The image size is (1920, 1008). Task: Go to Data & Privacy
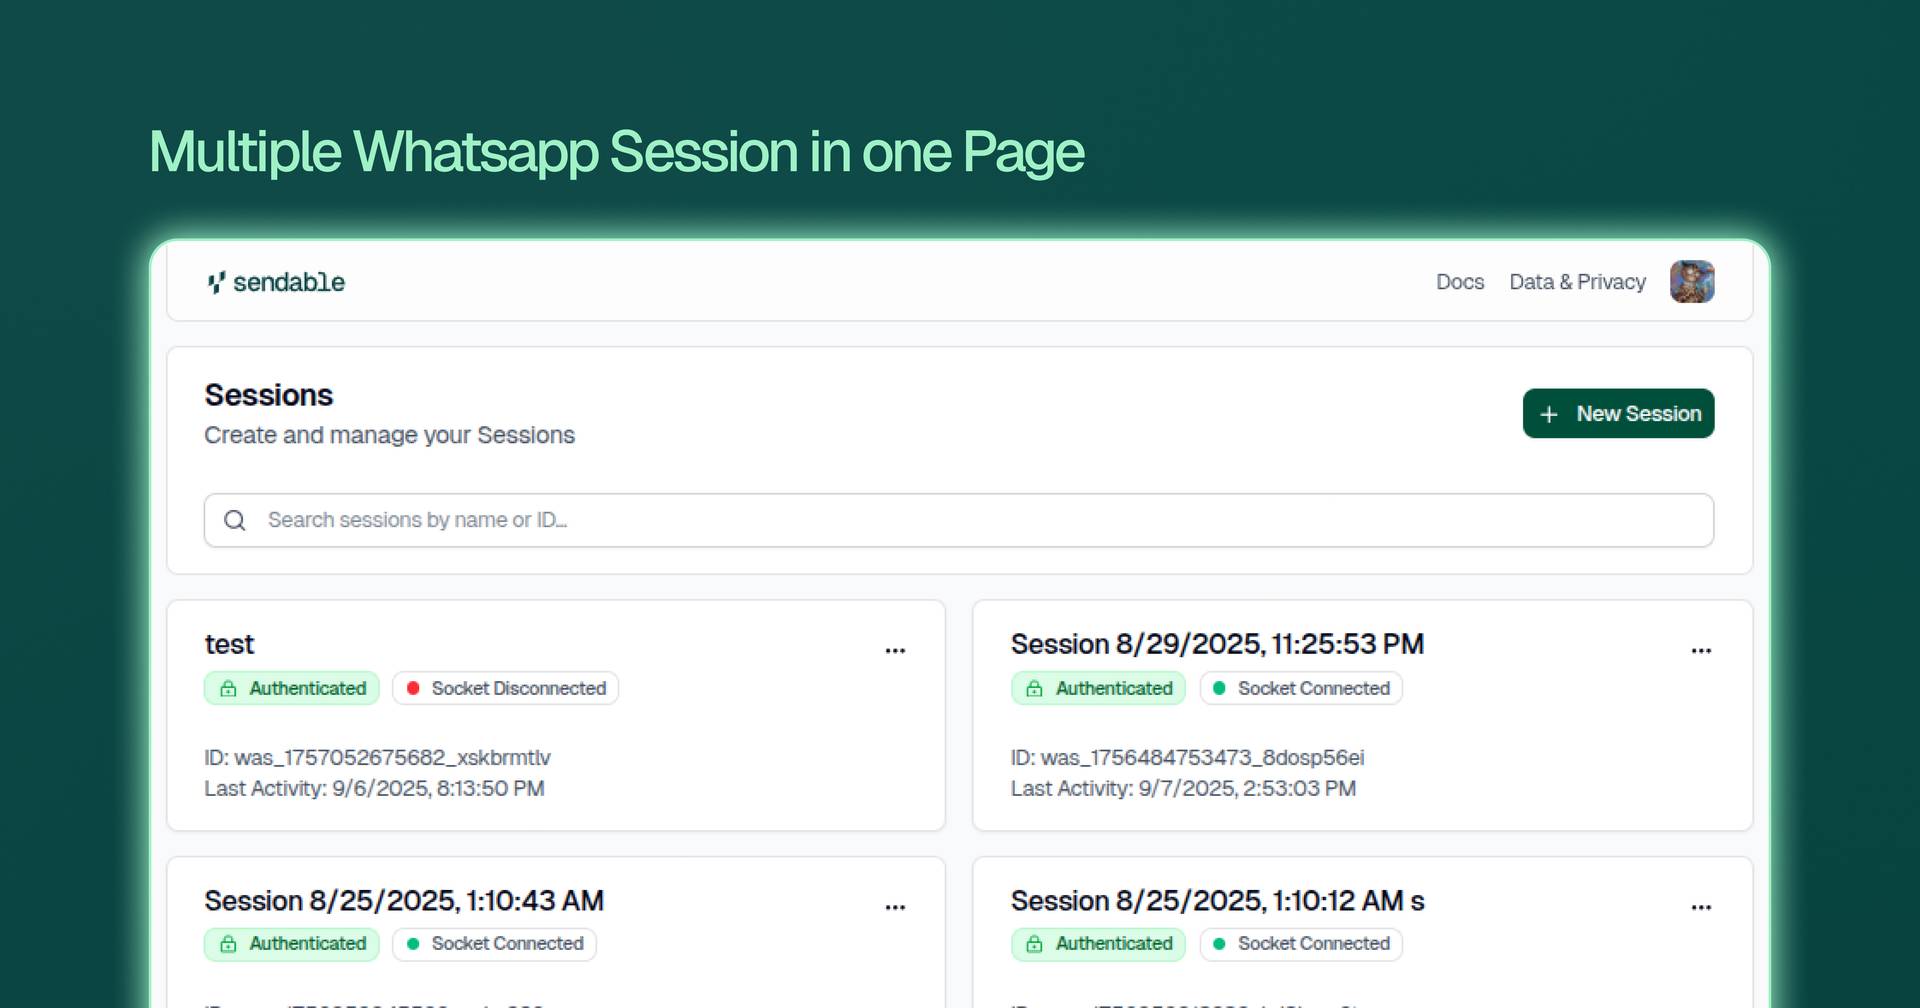[x=1577, y=282]
